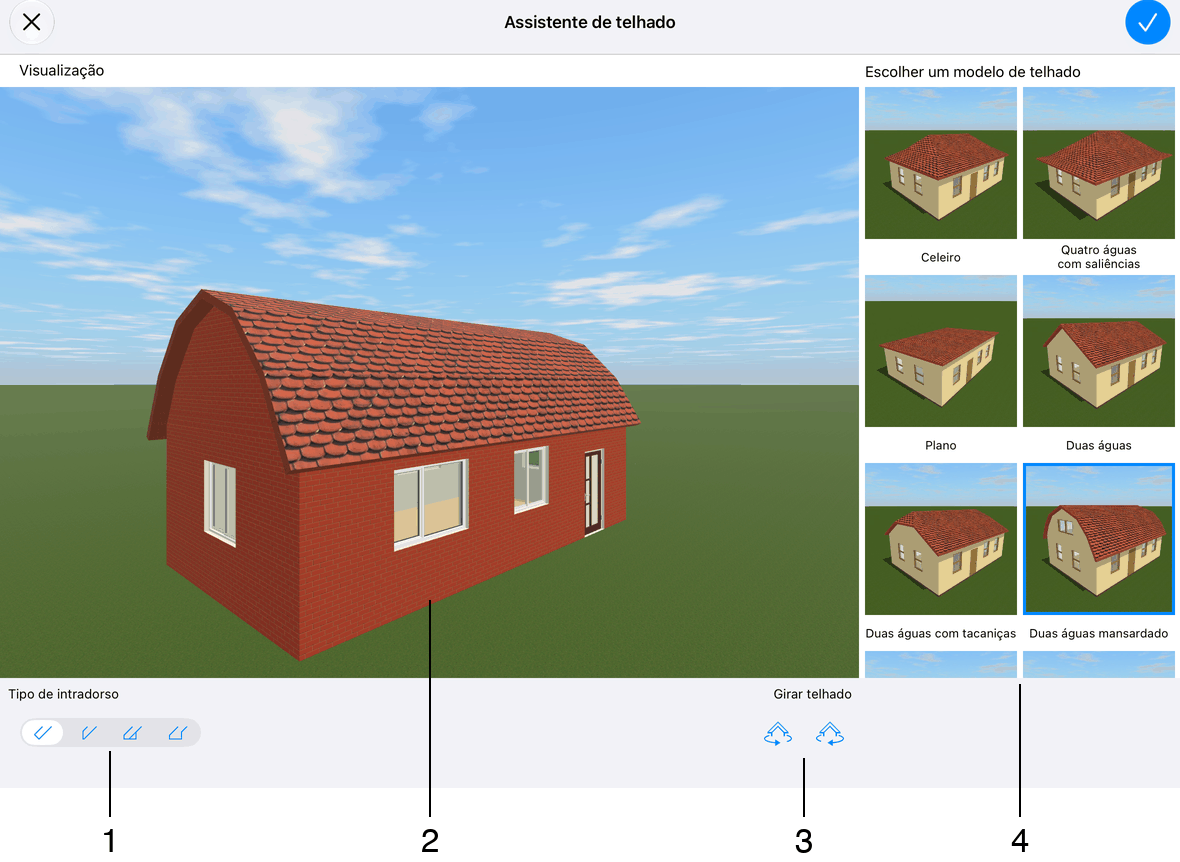The height and width of the screenshot is (862, 1180).
Task: Click the "Escolher um modelo de telhado" heading
Action: 972,72
